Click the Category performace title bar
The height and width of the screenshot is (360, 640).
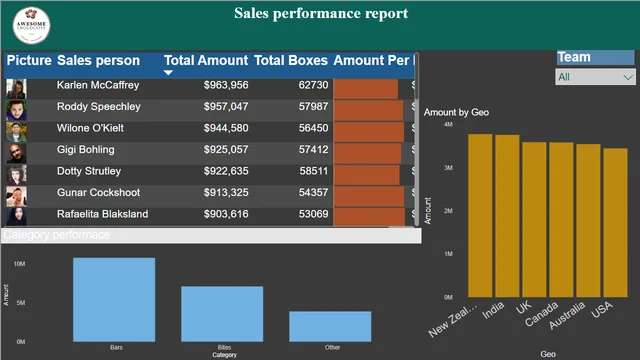pyautogui.click(x=211, y=236)
